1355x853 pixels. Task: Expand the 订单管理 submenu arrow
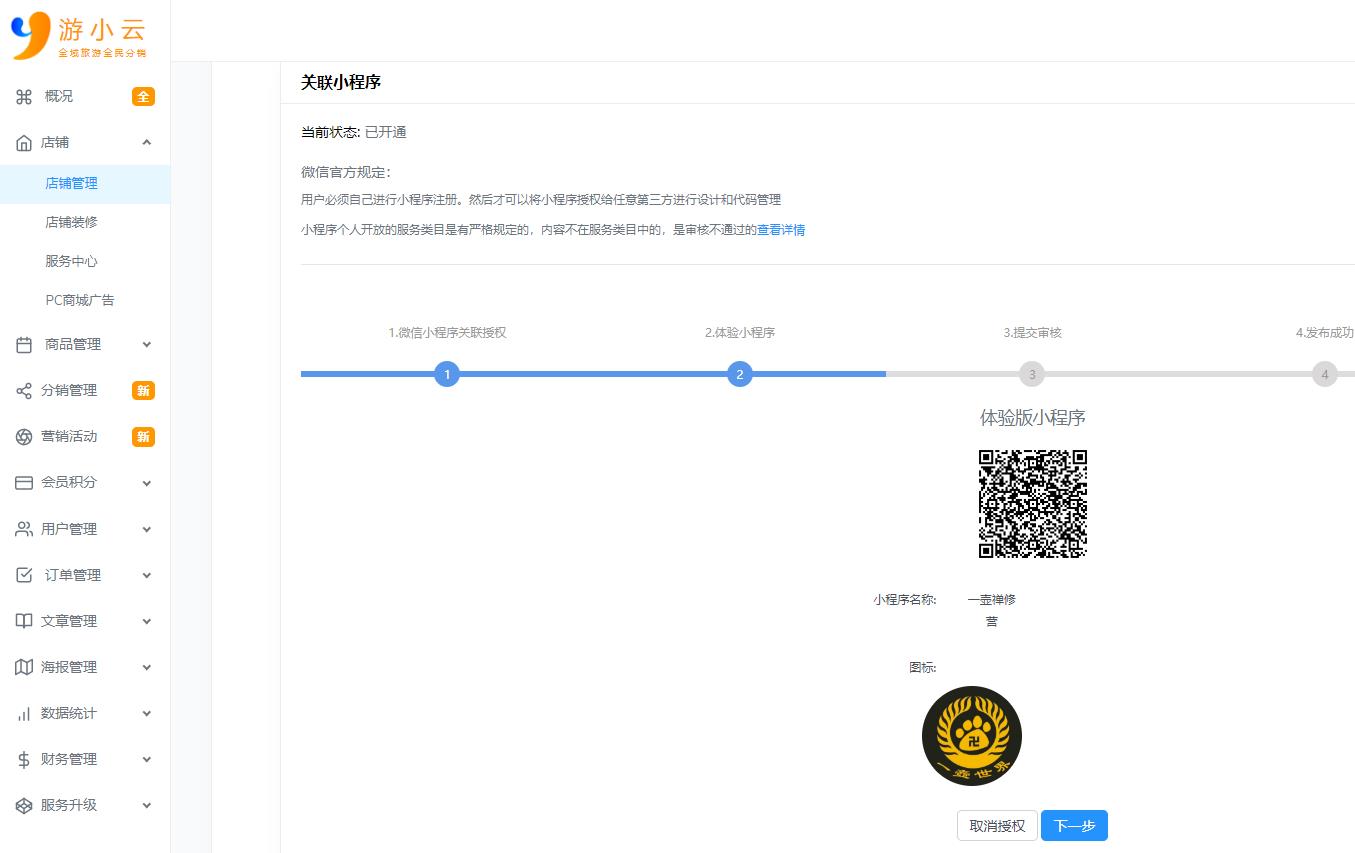(147, 575)
